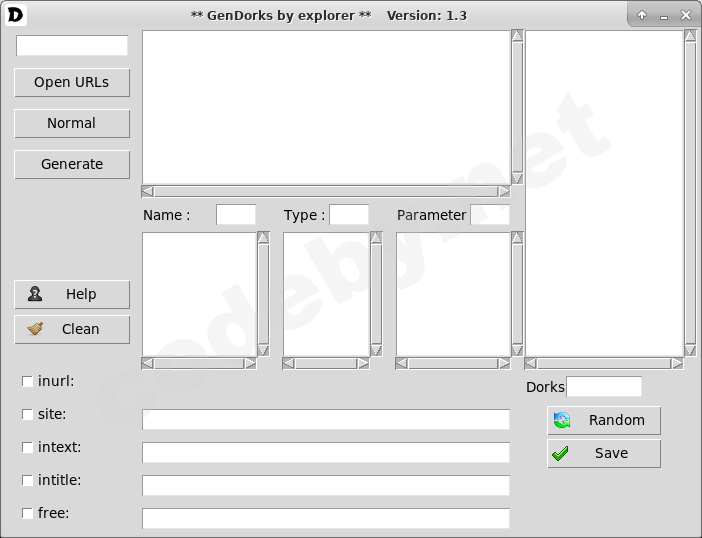The width and height of the screenshot is (702, 538).
Task: Focus the Type count field
Action: 349,215
